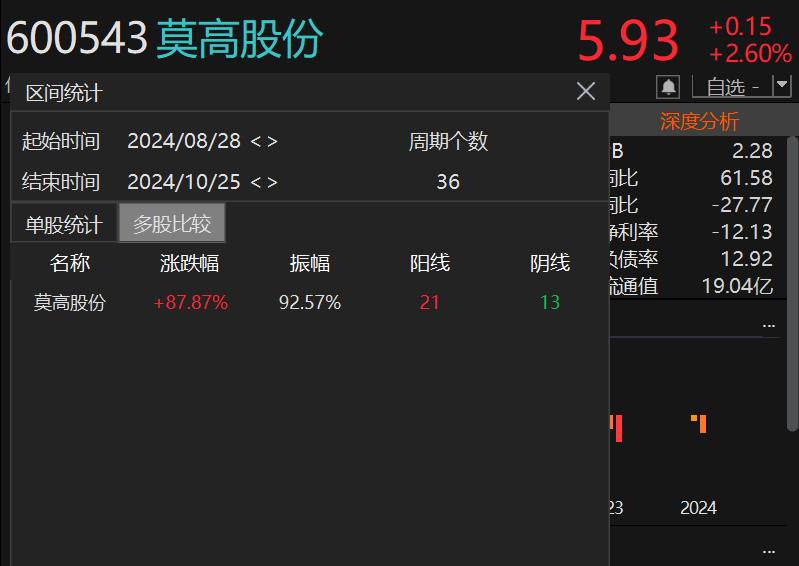Click the 名称 column header
Viewport: 799px width, 566px height.
tap(70, 263)
